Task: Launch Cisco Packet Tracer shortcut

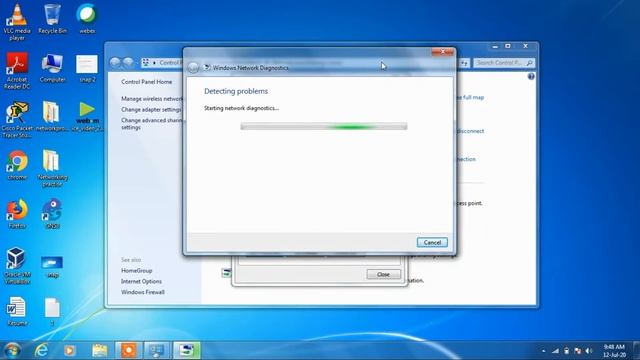Action: (17, 119)
